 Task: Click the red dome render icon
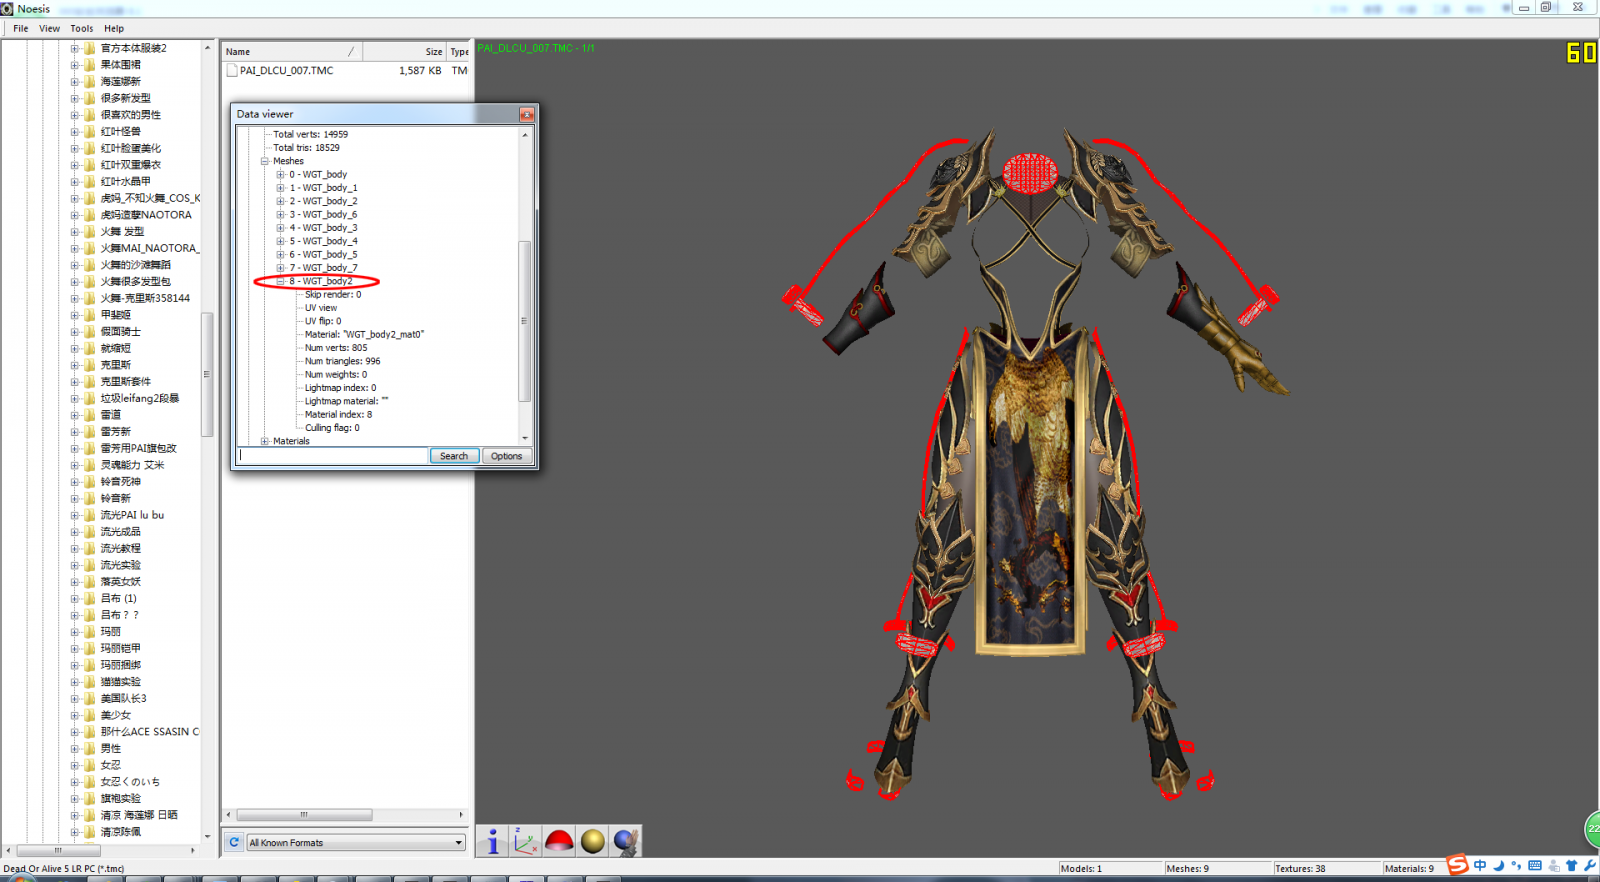559,842
